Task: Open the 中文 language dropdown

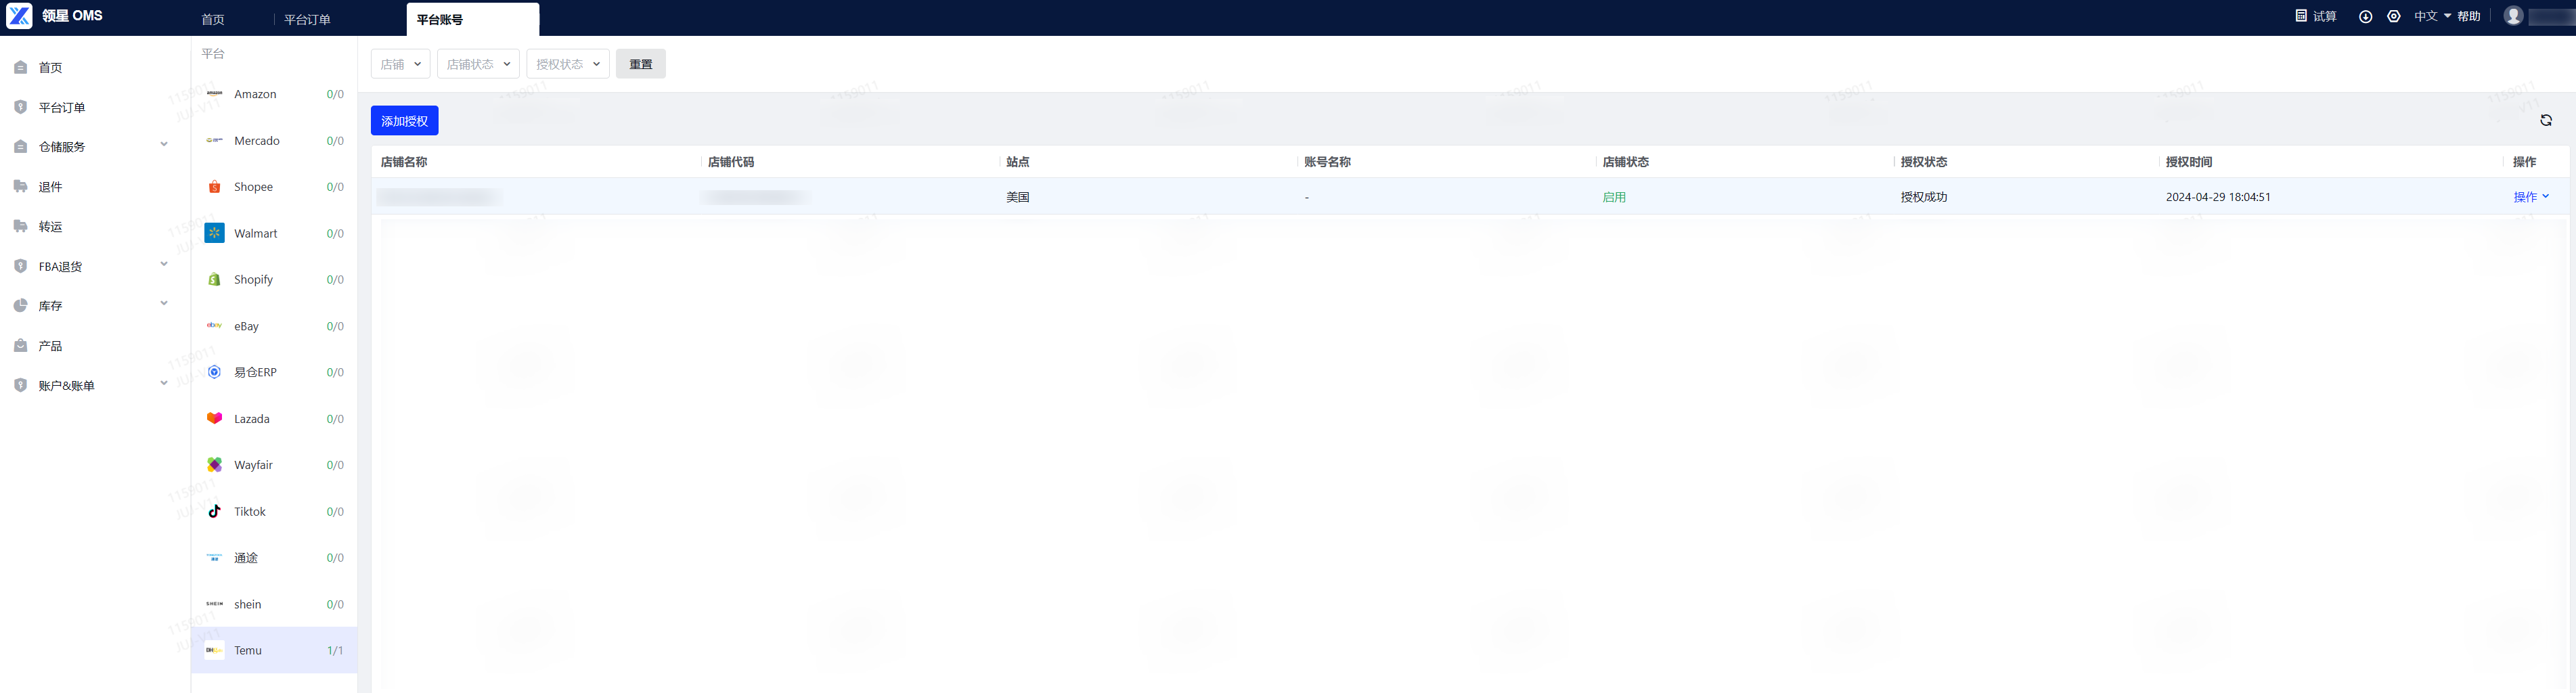Action: tap(2432, 16)
